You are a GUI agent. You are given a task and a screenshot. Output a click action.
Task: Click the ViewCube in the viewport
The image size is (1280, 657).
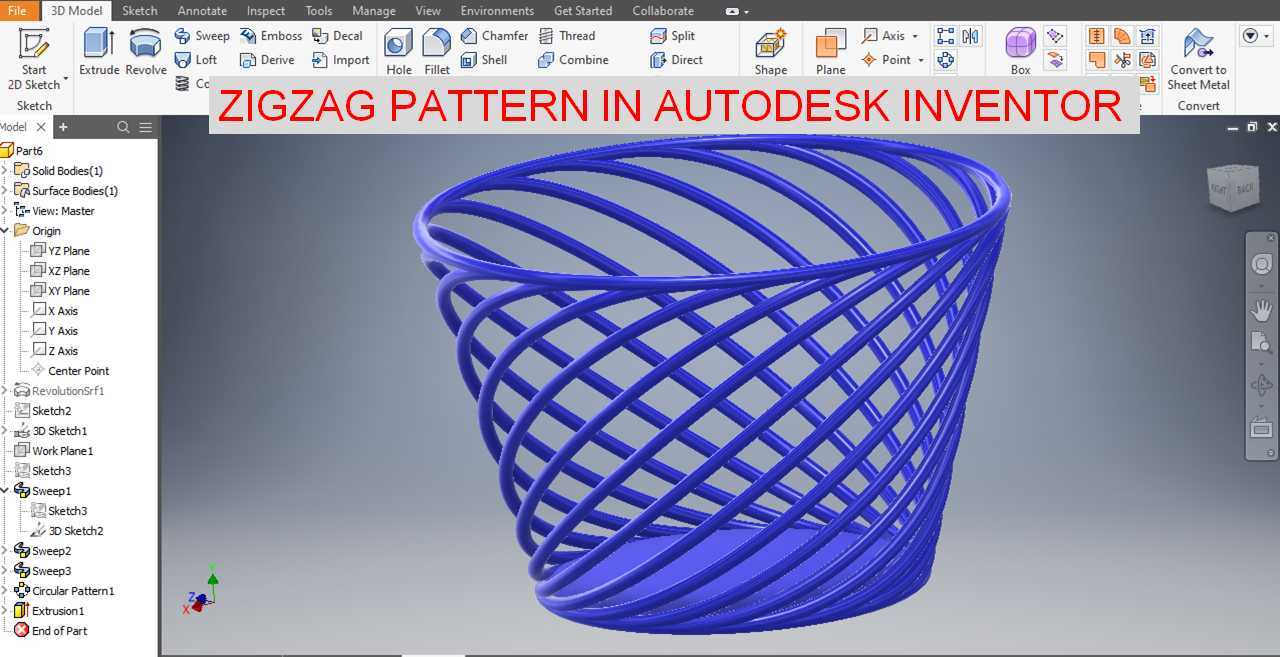[1232, 188]
